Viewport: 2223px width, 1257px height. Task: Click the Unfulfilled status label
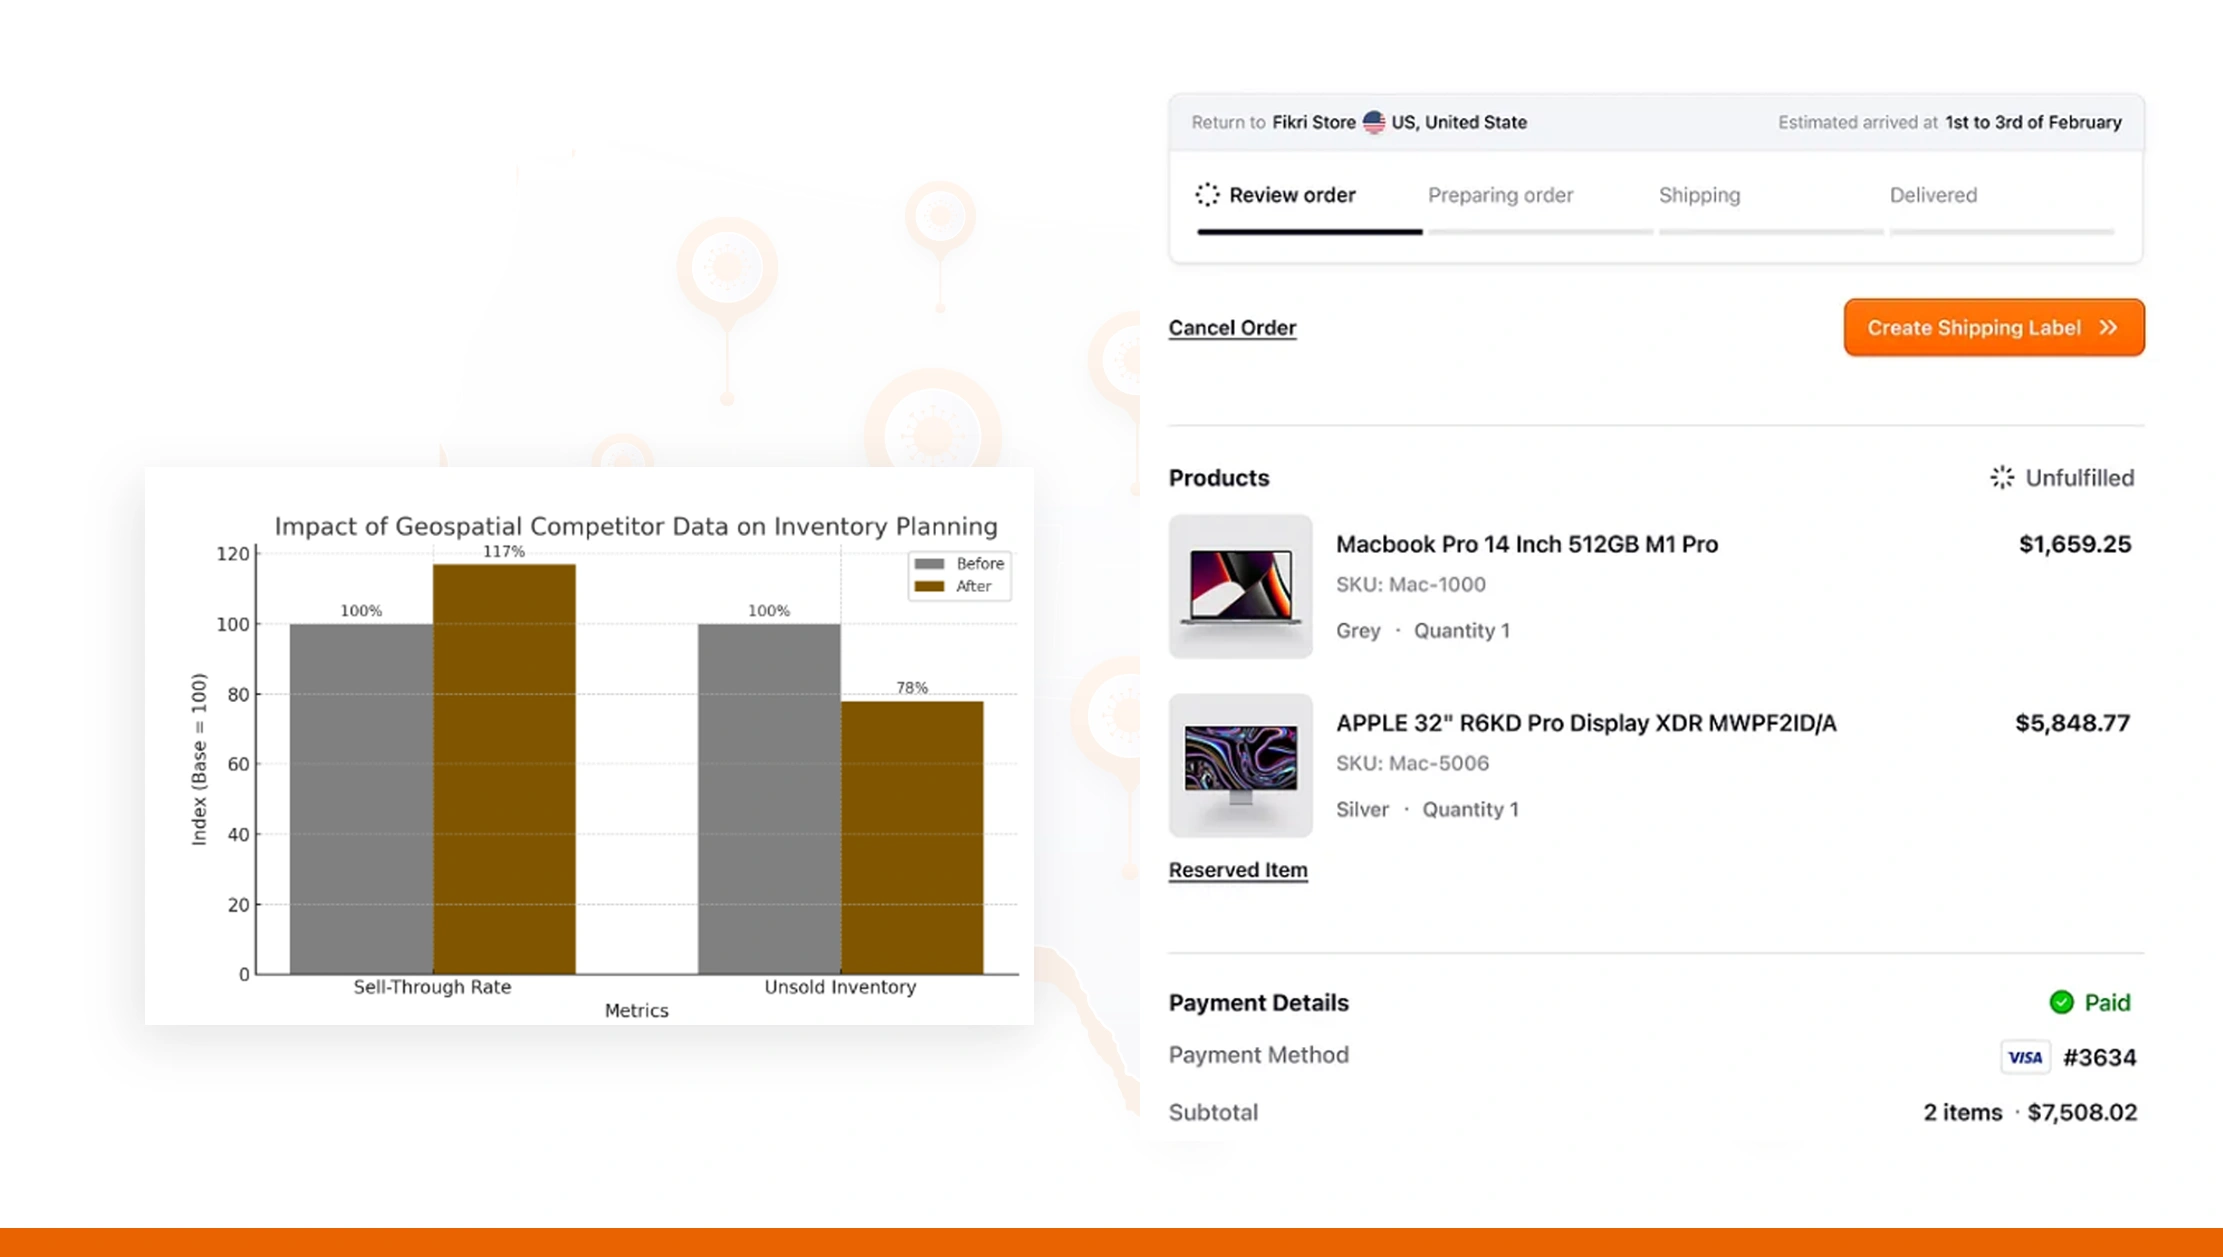click(x=2079, y=478)
